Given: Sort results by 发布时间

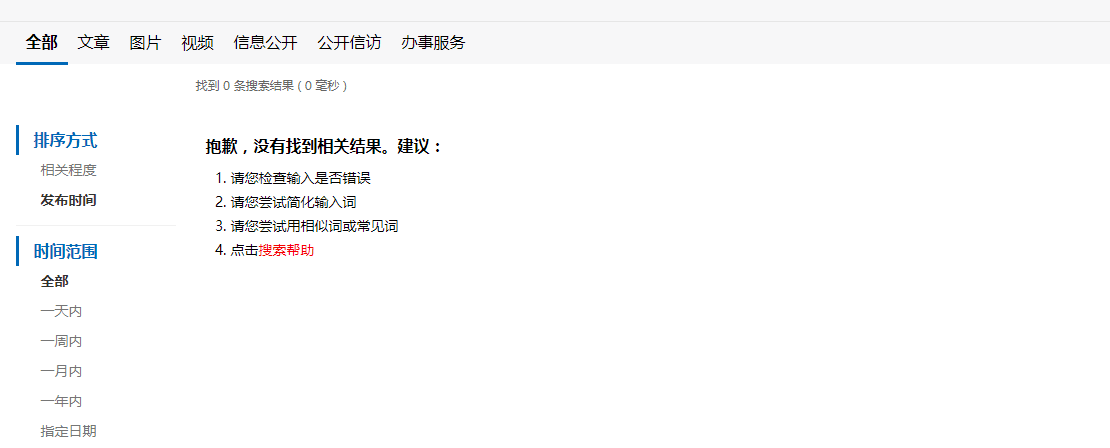Looking at the screenshot, I should (x=69, y=200).
